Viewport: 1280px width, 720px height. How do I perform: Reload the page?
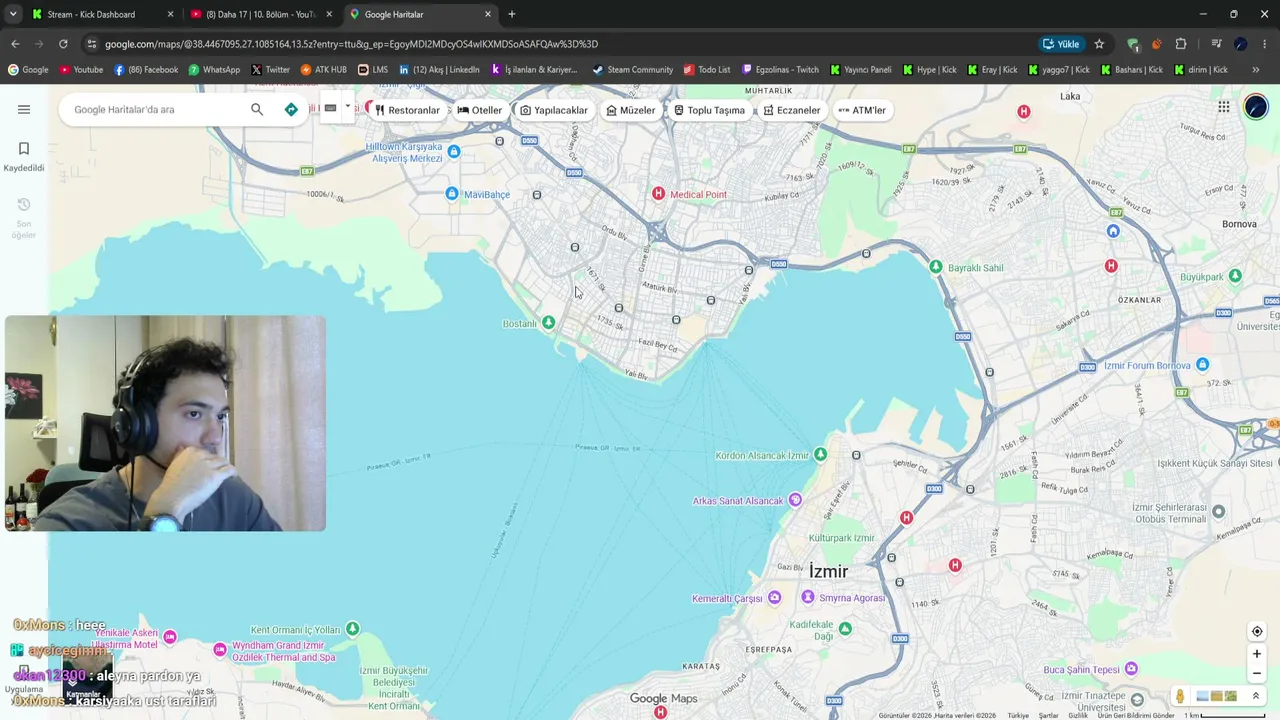(63, 44)
